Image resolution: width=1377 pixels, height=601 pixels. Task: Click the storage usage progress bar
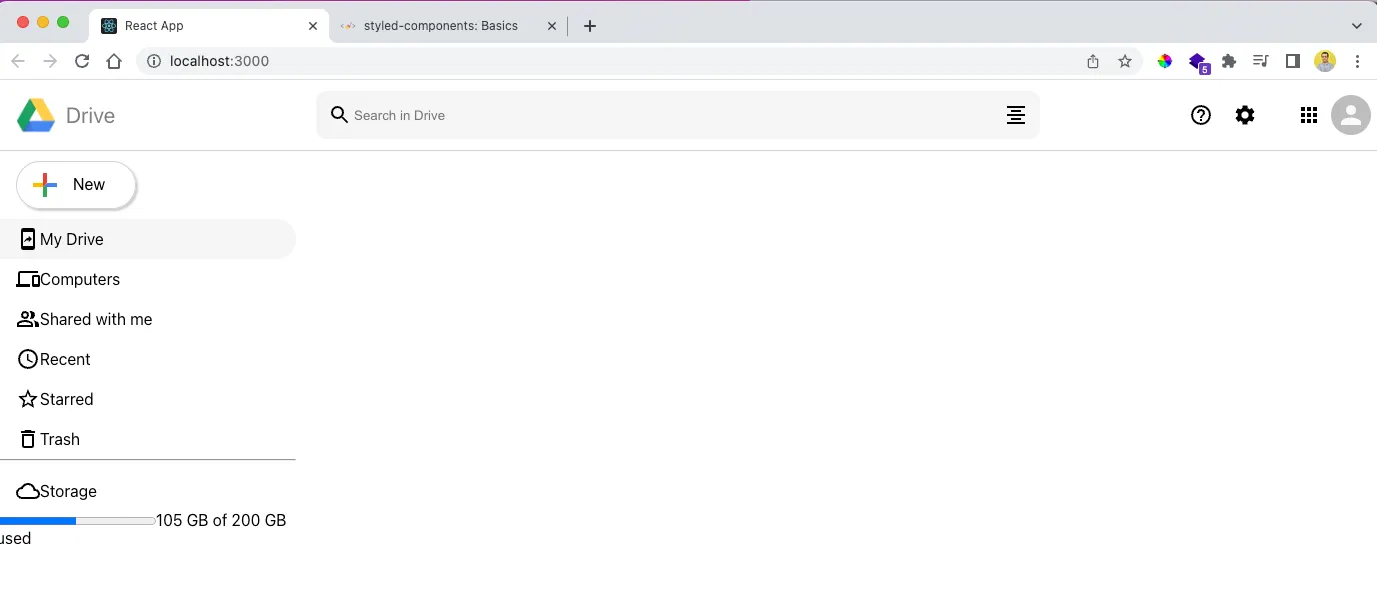(77, 521)
